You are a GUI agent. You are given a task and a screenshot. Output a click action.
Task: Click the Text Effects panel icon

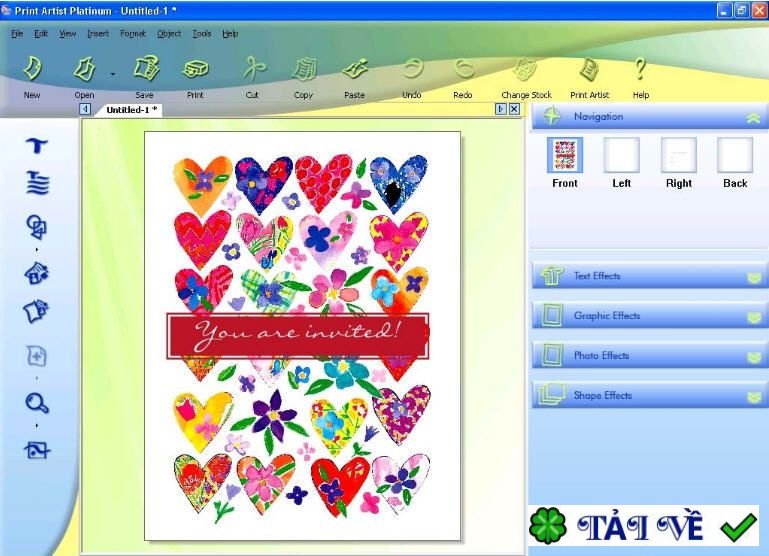point(552,276)
